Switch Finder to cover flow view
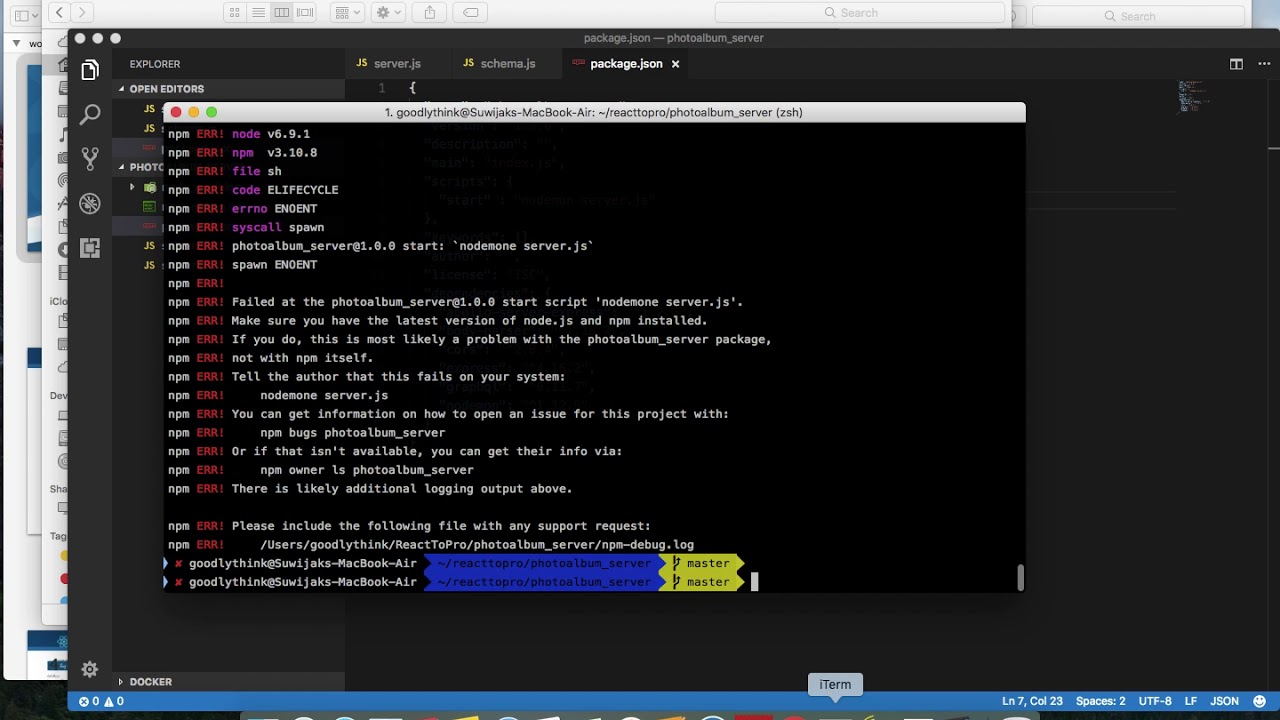This screenshot has width=1280, height=720. (305, 12)
